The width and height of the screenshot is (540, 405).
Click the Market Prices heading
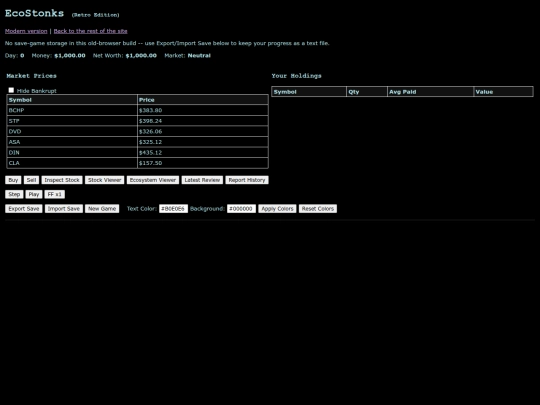point(31,76)
